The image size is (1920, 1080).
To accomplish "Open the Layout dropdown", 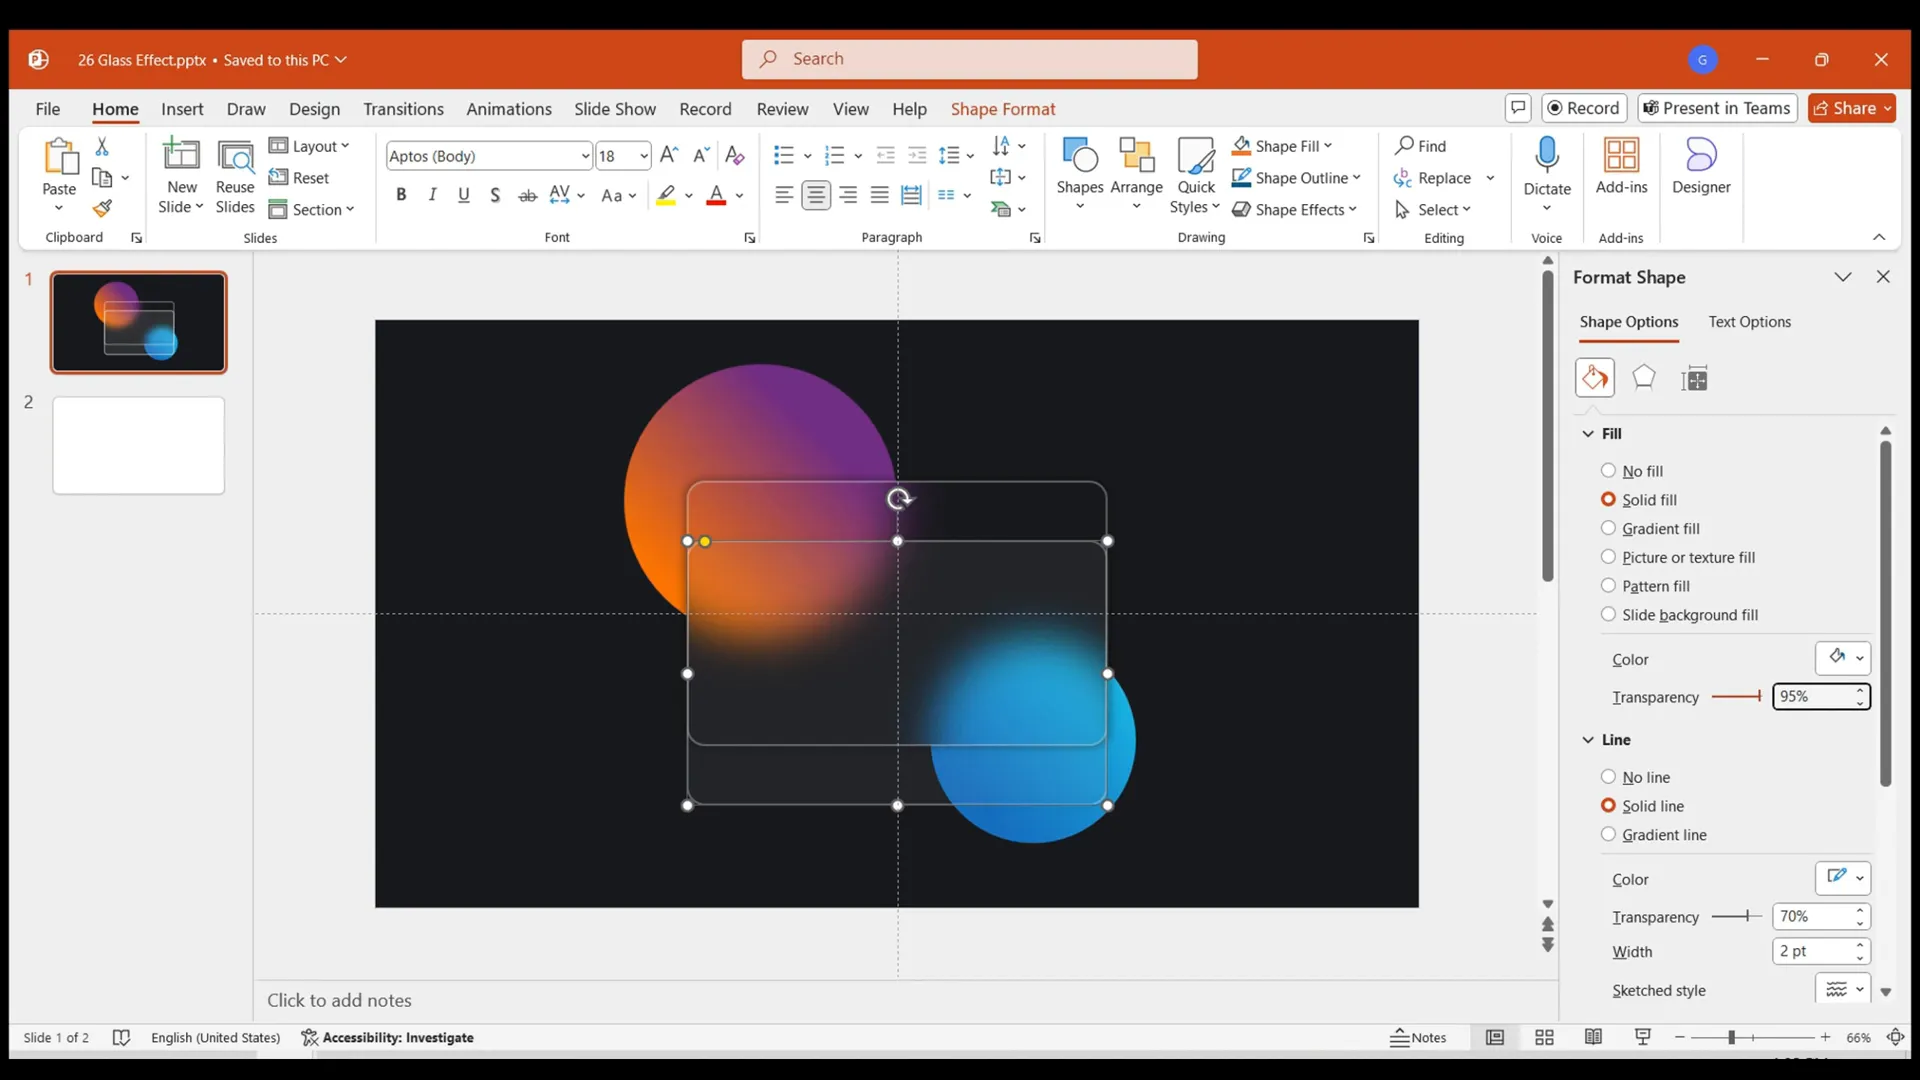I will click(x=309, y=146).
